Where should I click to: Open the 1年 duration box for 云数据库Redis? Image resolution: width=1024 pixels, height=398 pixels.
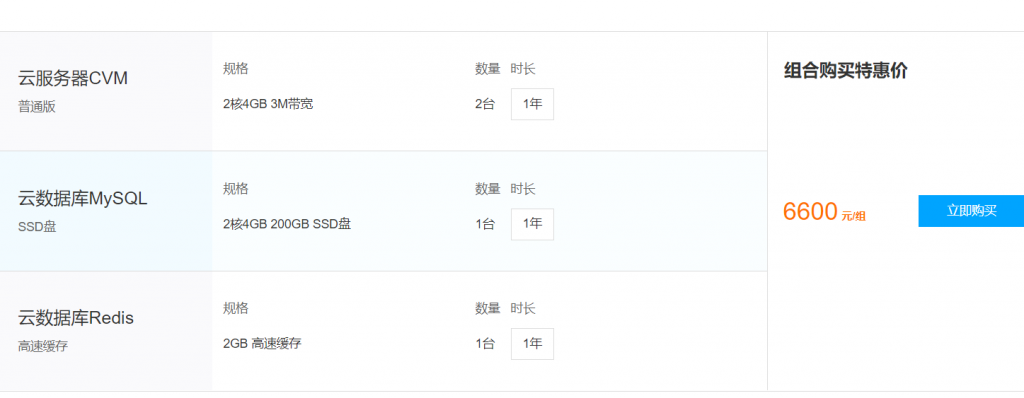[x=532, y=344]
